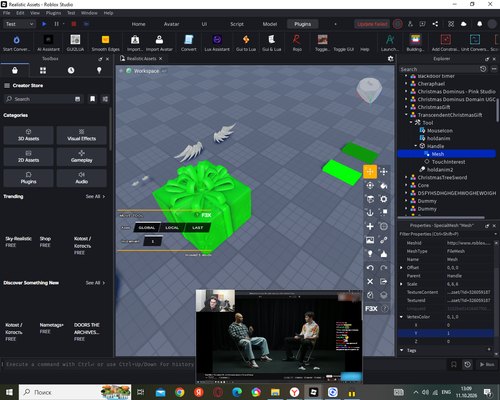500x400 pixels.
Task: Select the F3X Mesh tool
Action: [384, 226]
